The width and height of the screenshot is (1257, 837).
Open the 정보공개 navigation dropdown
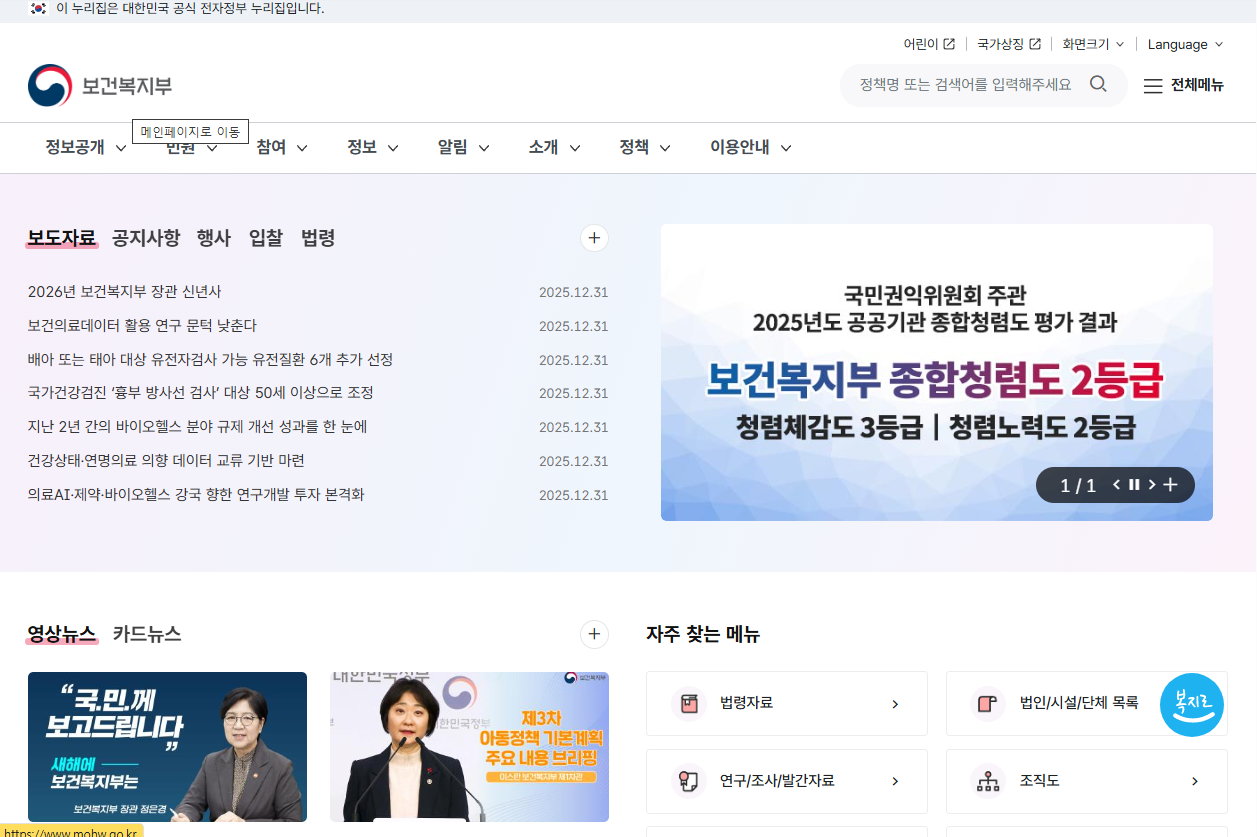click(x=83, y=147)
